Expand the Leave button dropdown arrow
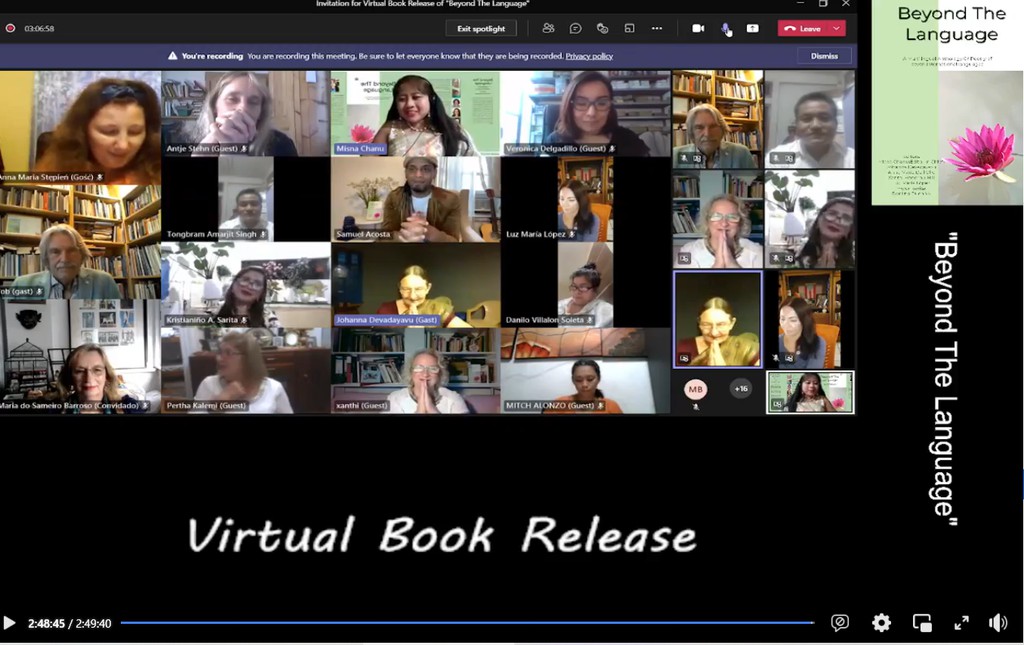1024x645 pixels. [x=836, y=28]
